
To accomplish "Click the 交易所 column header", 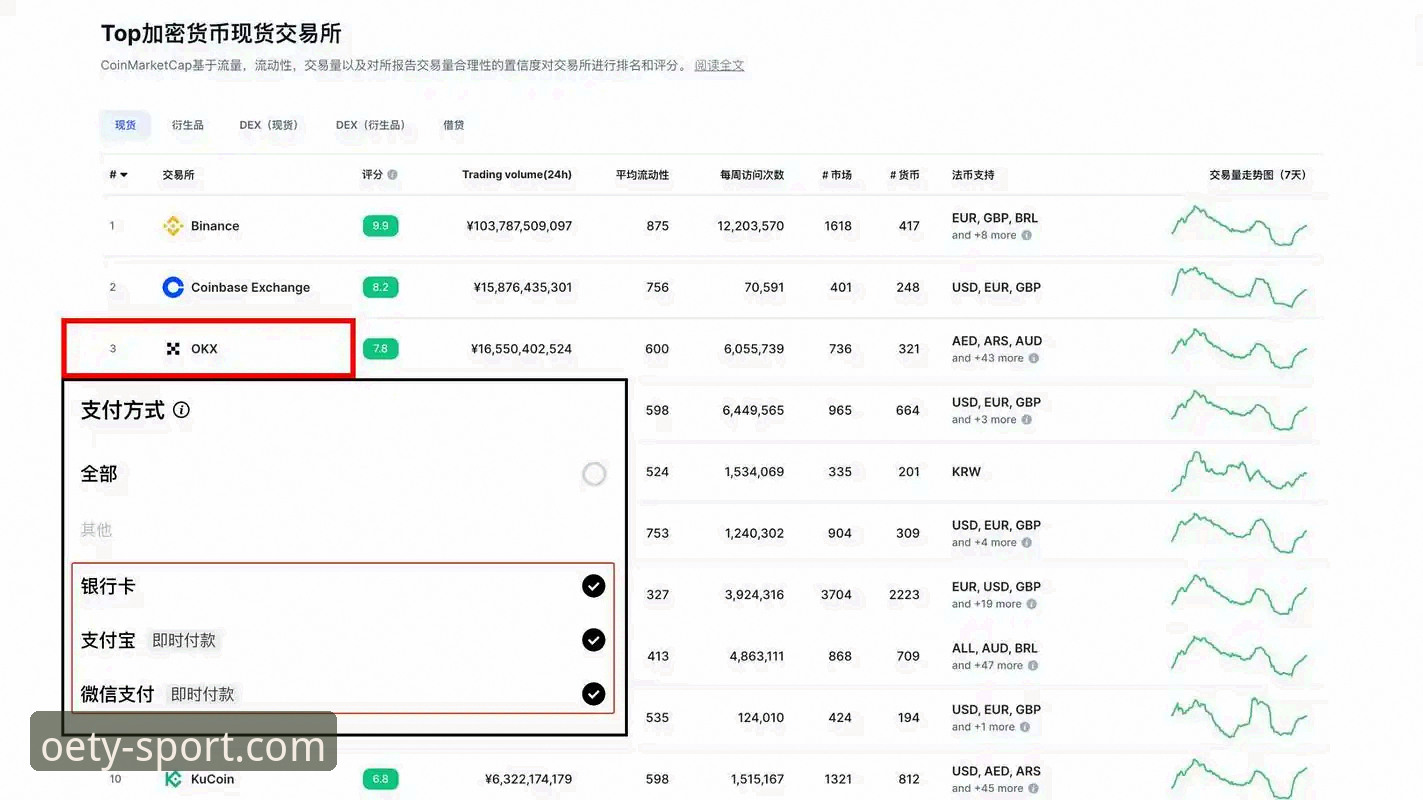I will click(x=179, y=175).
